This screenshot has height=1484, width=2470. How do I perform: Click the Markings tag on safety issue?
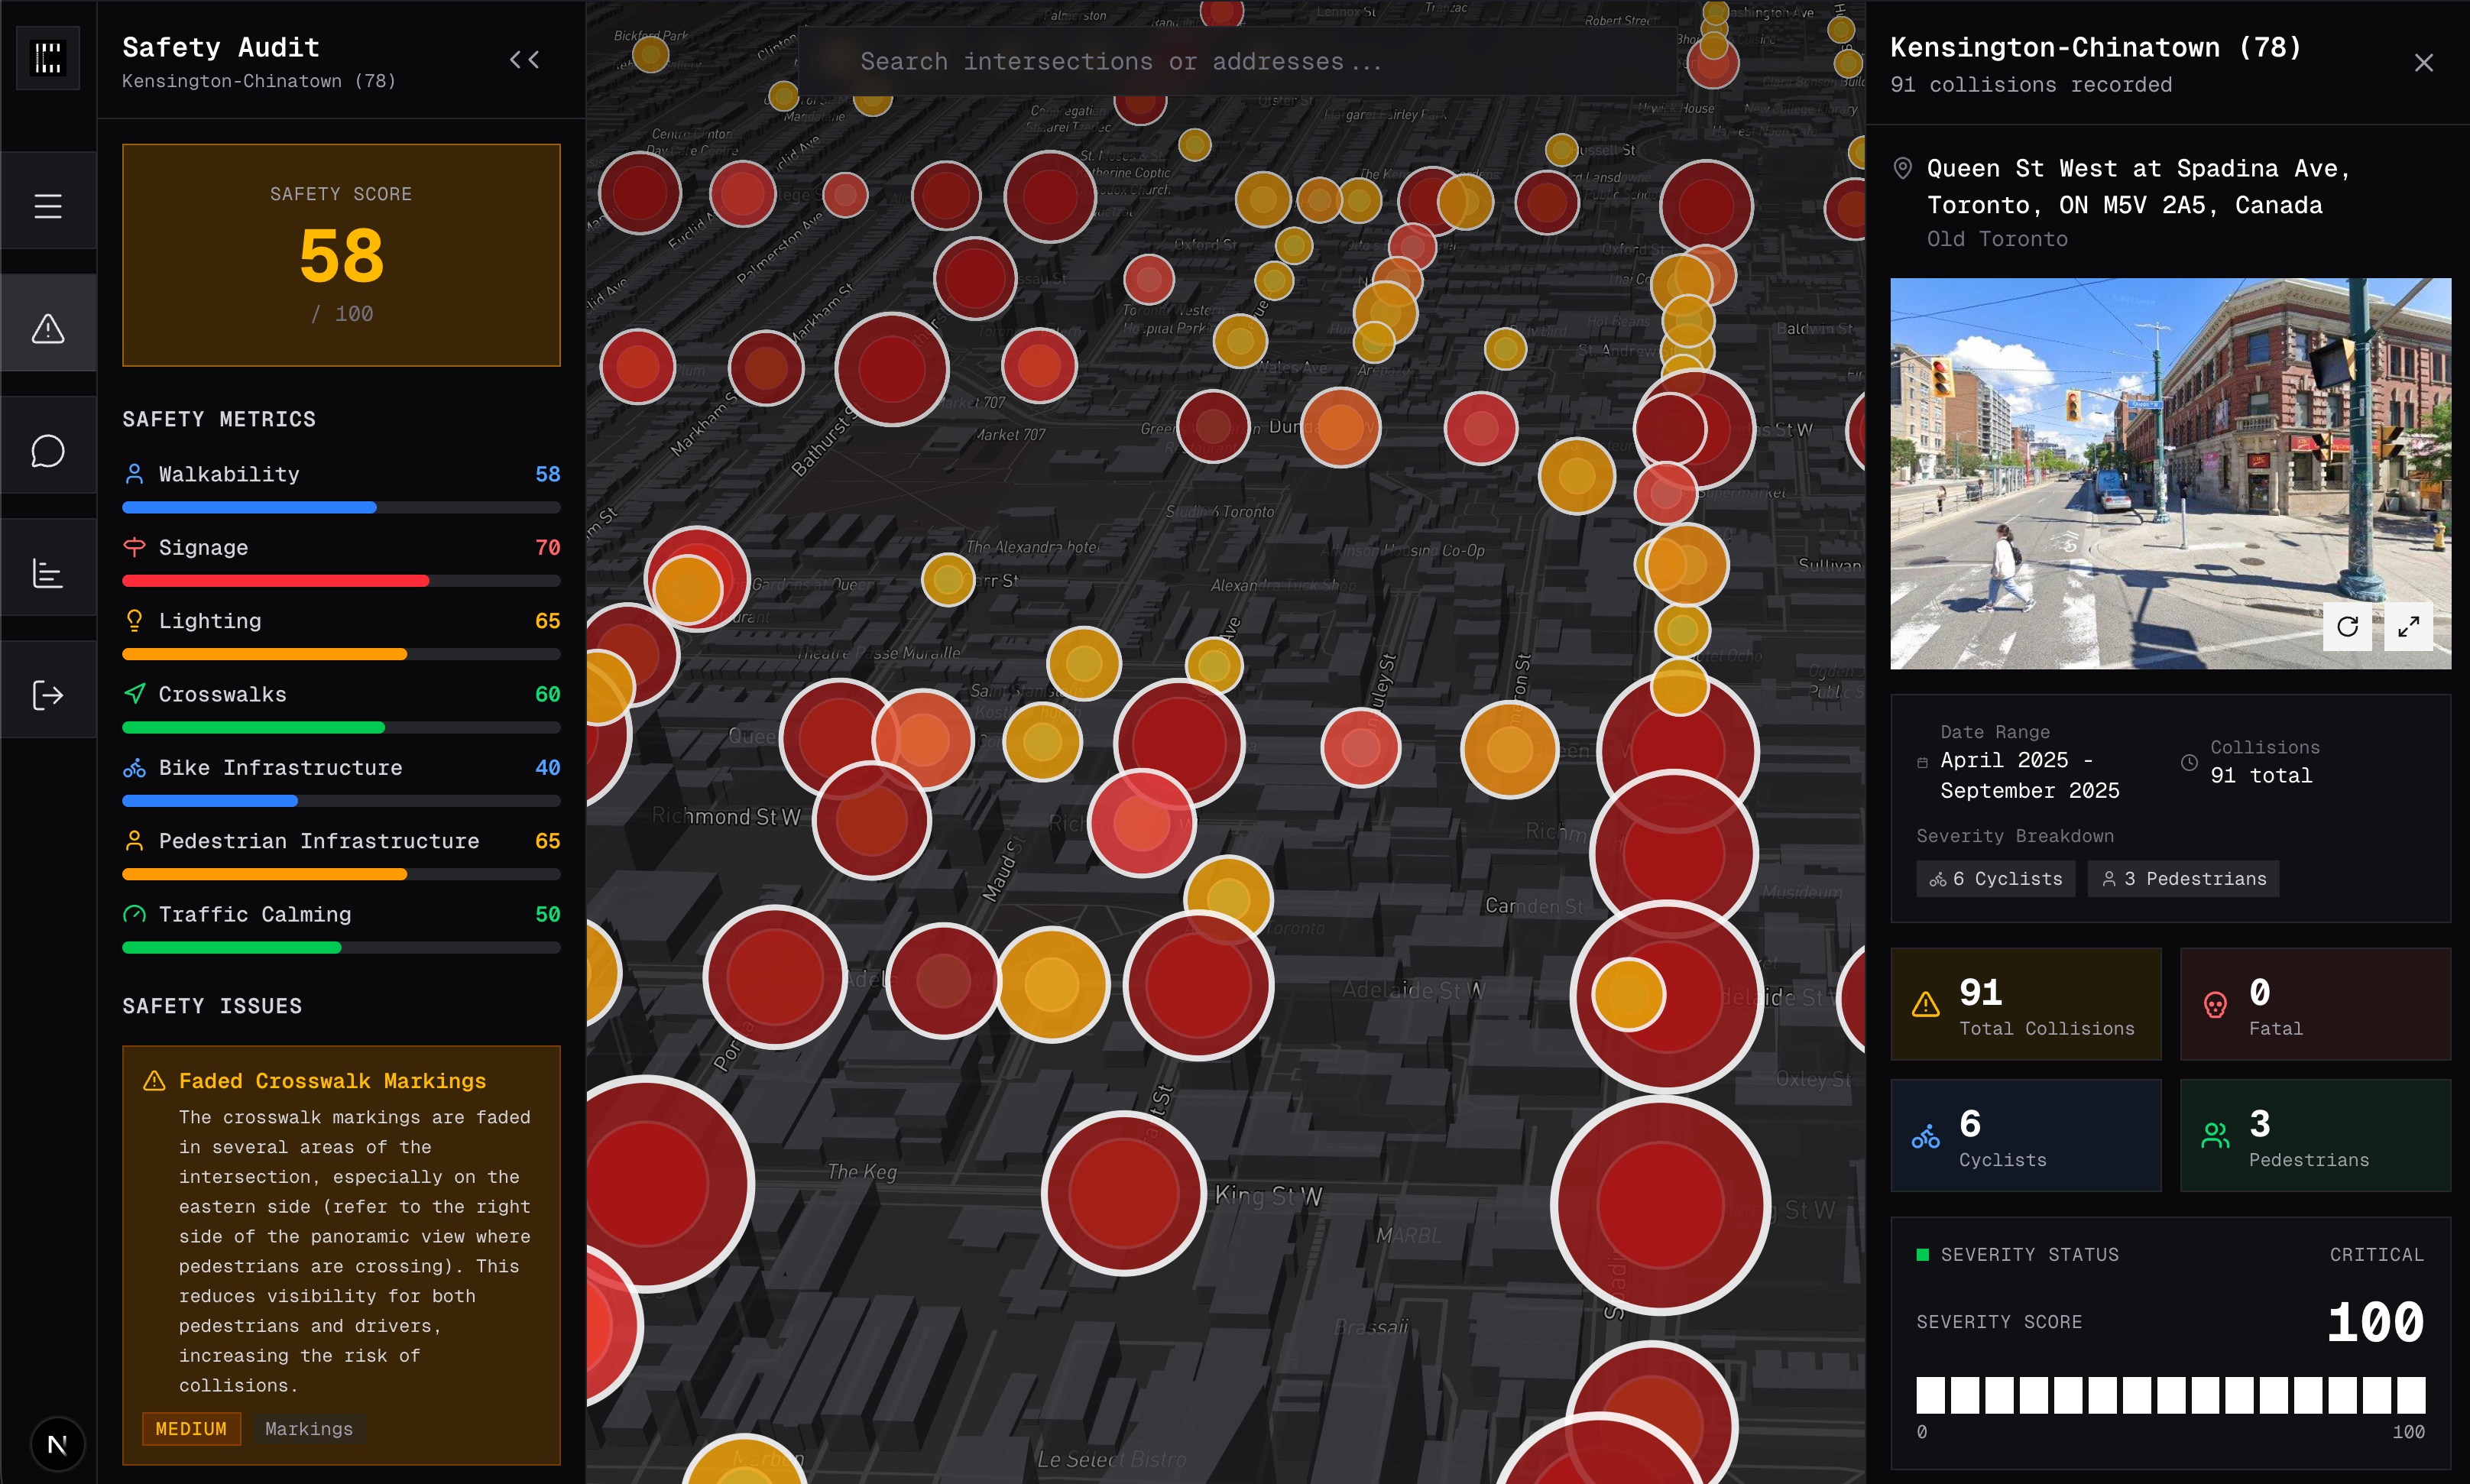308,1429
